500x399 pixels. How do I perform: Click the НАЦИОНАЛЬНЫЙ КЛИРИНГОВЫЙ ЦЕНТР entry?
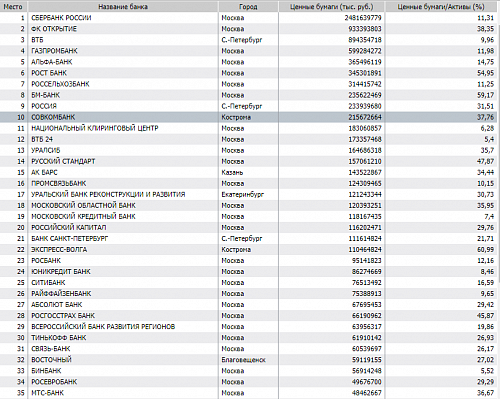[x=95, y=128]
